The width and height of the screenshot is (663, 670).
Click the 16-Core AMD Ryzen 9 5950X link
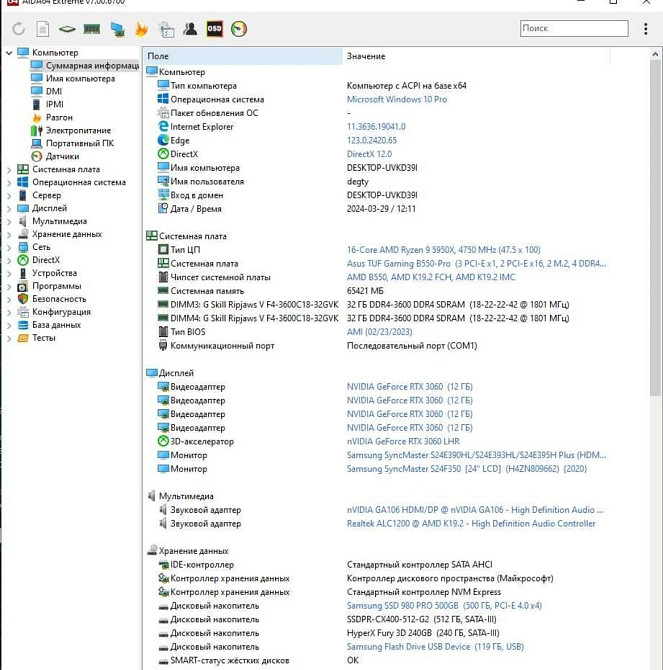(x=443, y=250)
